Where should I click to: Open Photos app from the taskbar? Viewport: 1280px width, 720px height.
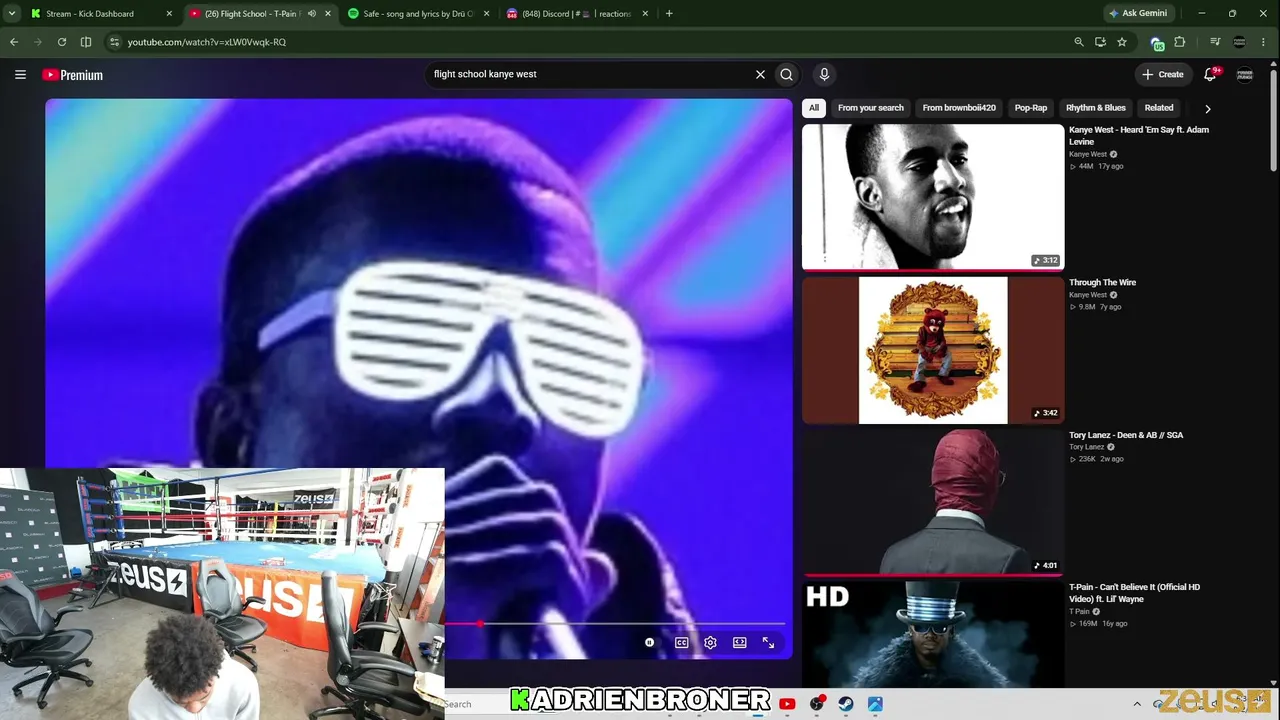click(x=875, y=704)
